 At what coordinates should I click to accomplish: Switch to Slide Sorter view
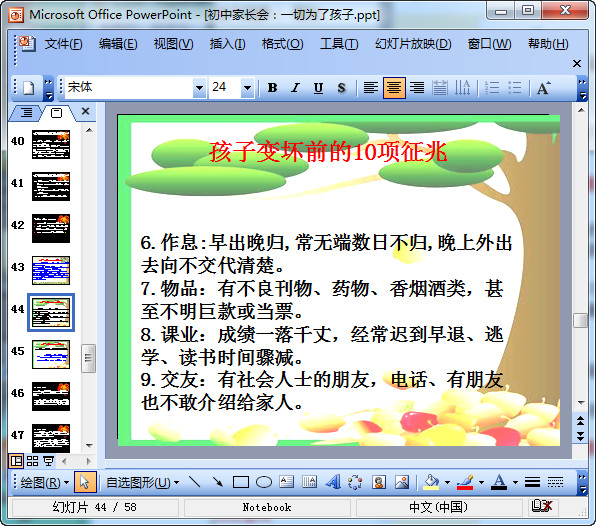click(x=33, y=461)
